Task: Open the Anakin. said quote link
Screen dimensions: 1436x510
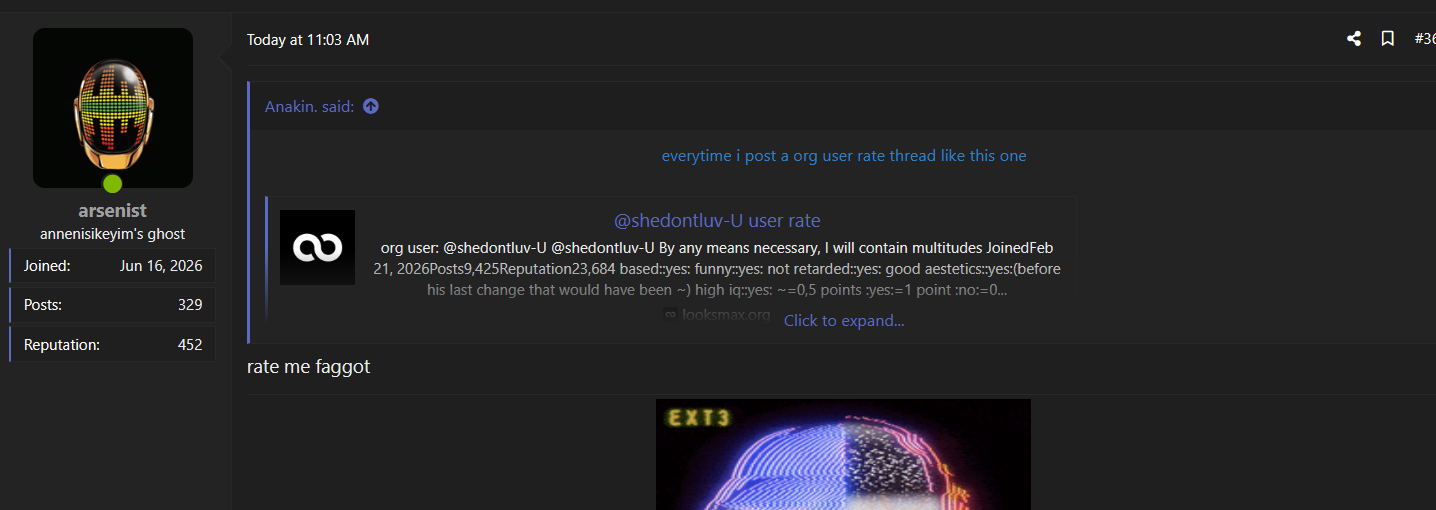Action: tap(309, 106)
